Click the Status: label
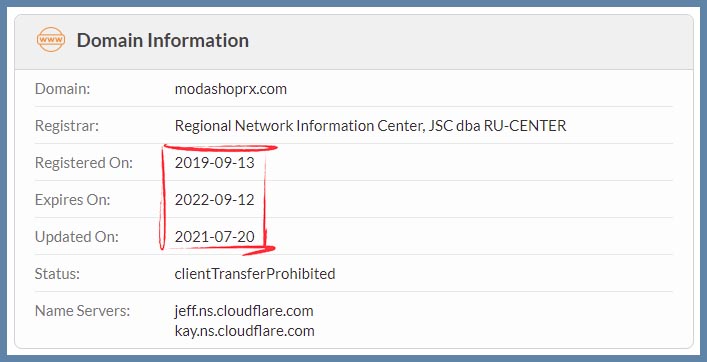Screen dimensions: 707x362 57,274
